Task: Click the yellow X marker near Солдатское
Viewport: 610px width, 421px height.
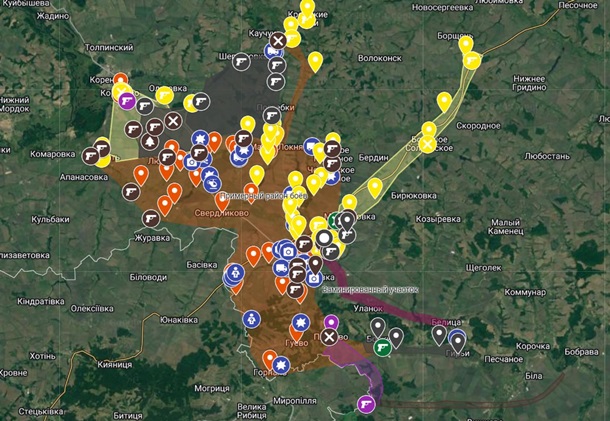Action: pos(427,143)
